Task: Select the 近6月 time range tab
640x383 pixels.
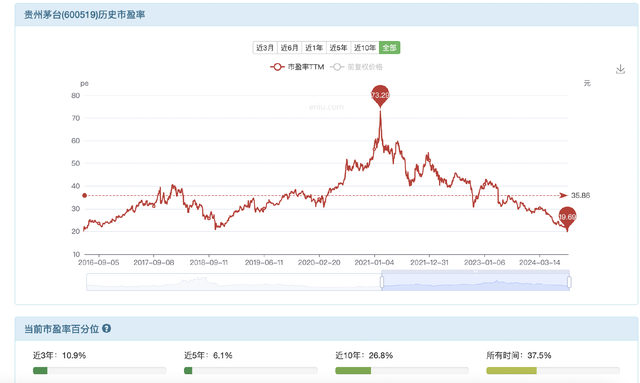Action: tap(289, 48)
